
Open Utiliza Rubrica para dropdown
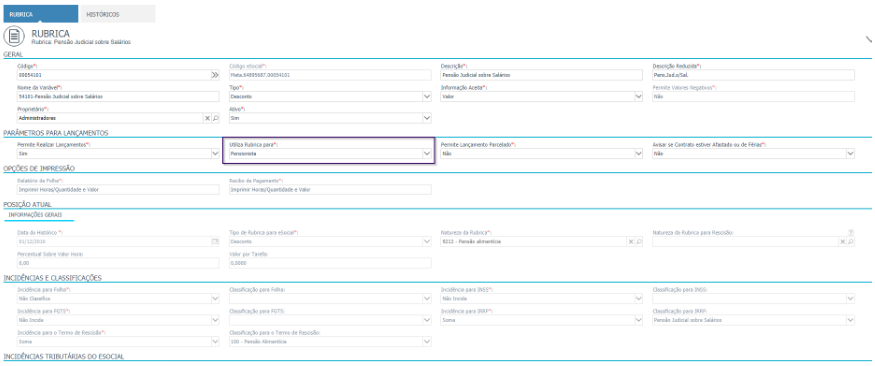427,153
